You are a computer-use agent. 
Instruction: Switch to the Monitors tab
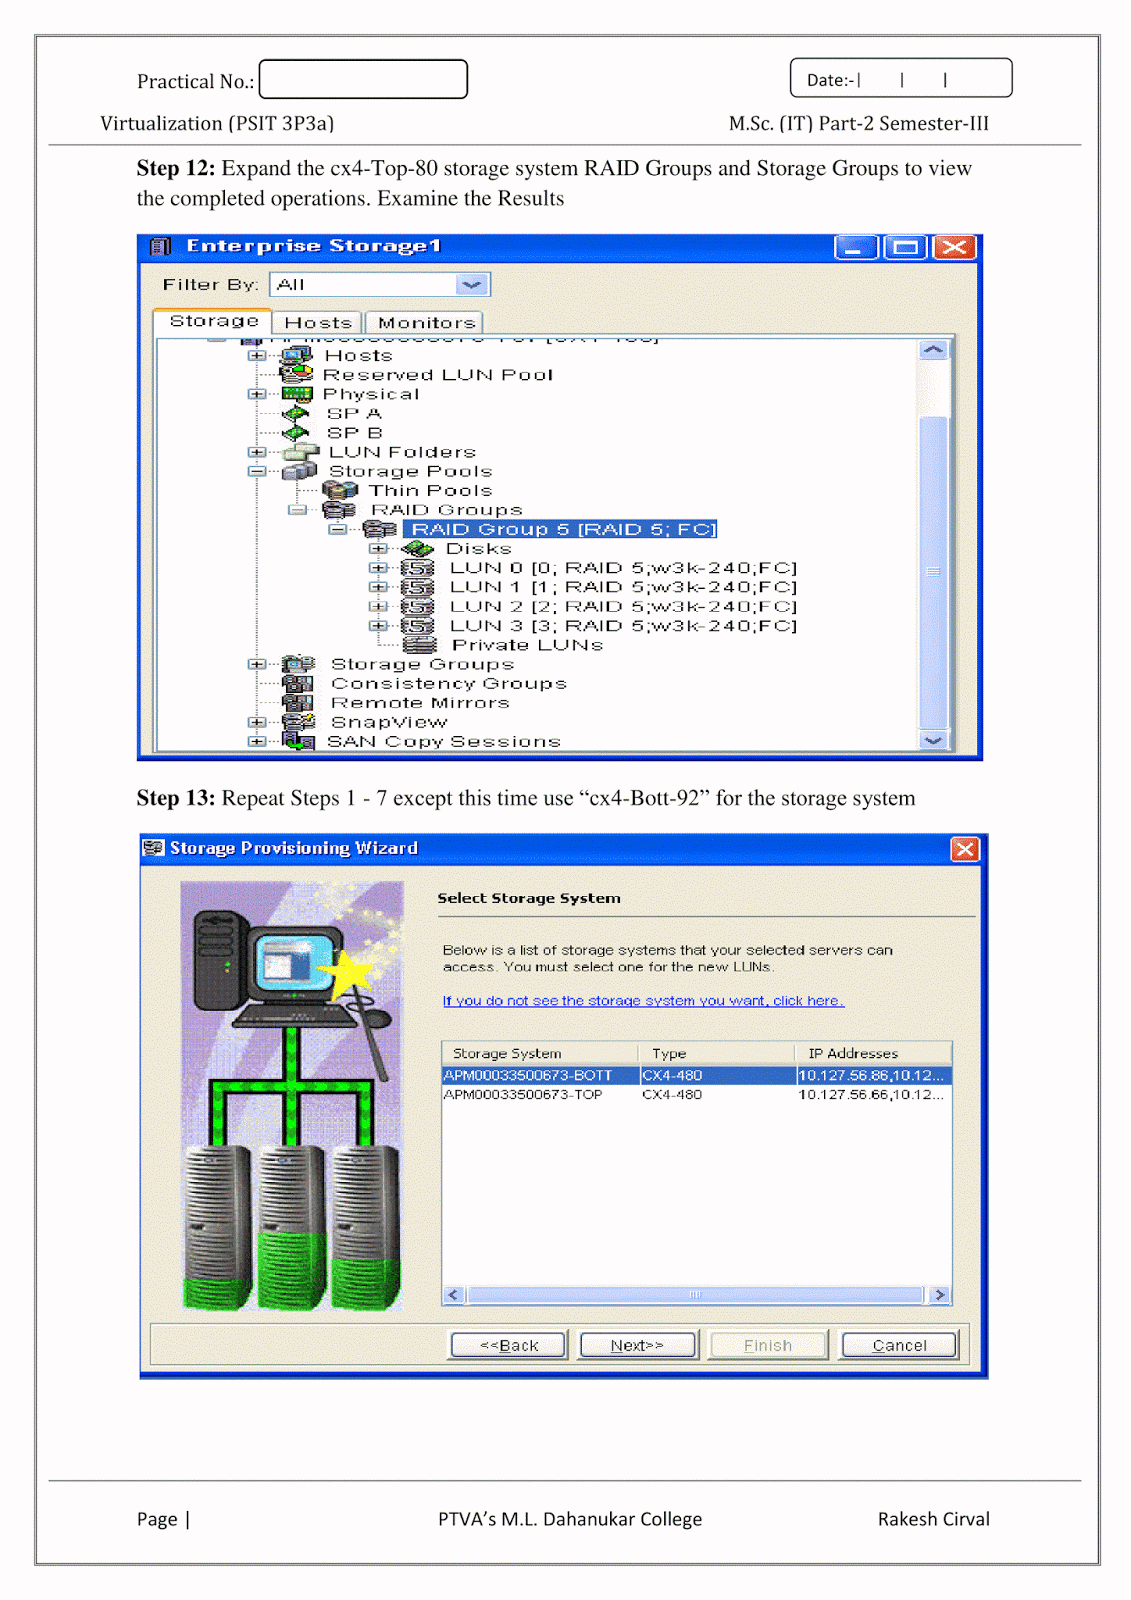coord(426,323)
